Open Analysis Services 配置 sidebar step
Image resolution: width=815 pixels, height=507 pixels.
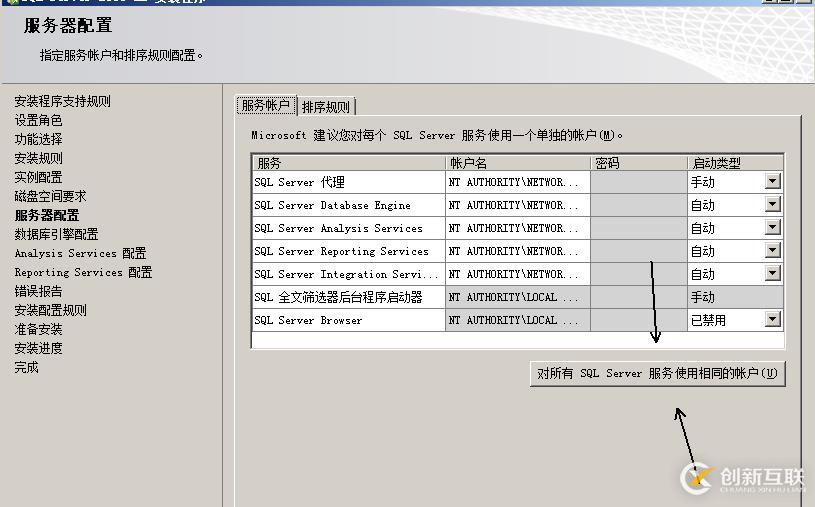point(81,253)
